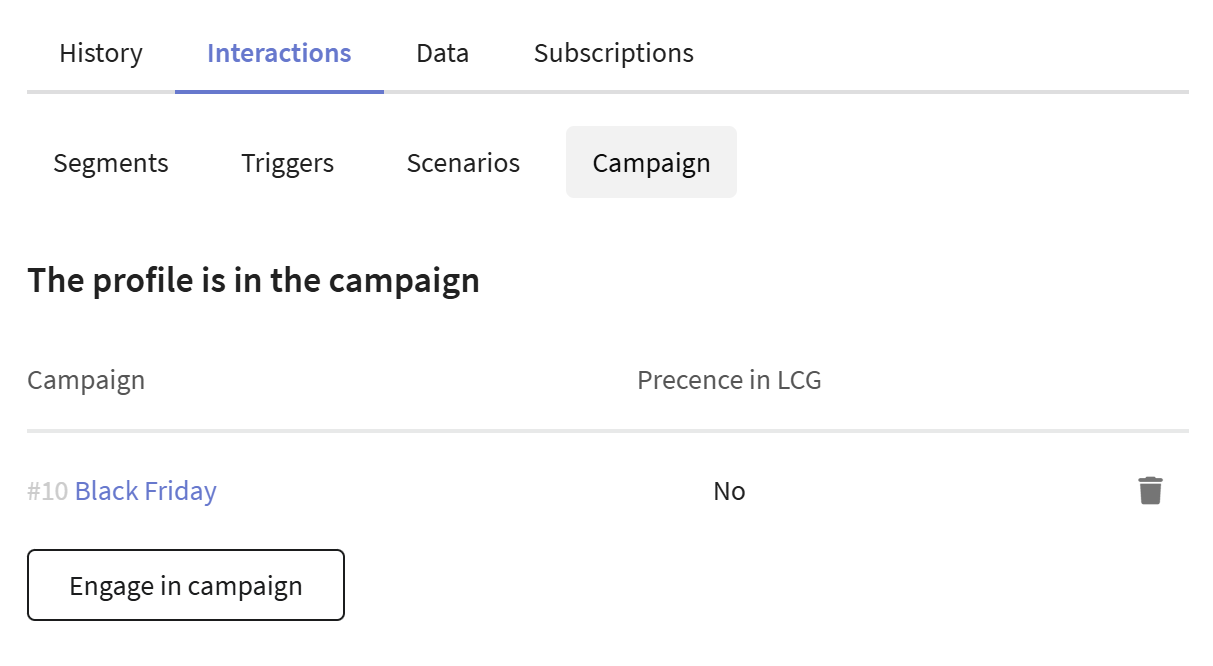Viewport: 1213px width, 666px height.
Task: Select the Campaign sub-tab
Action: click(651, 163)
